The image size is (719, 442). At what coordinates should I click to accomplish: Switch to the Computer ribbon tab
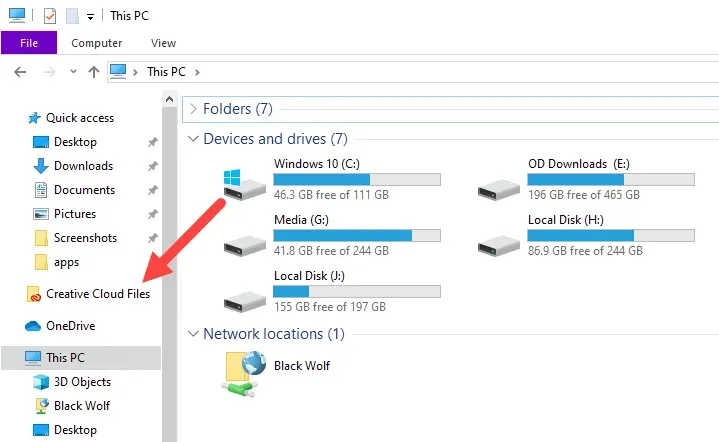[x=97, y=43]
